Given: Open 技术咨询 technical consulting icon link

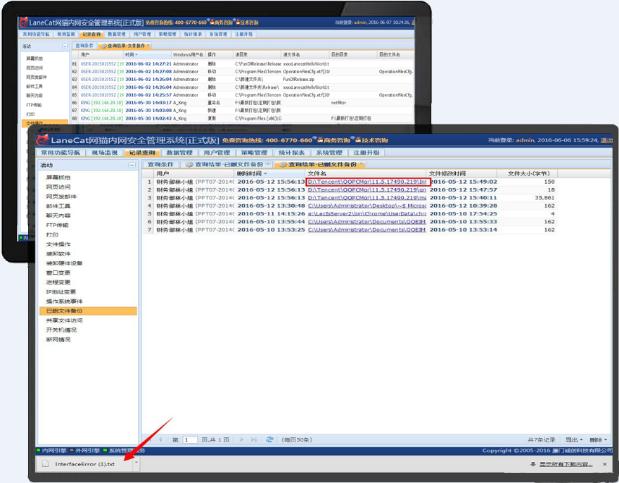Looking at the screenshot, I should click(372, 140).
